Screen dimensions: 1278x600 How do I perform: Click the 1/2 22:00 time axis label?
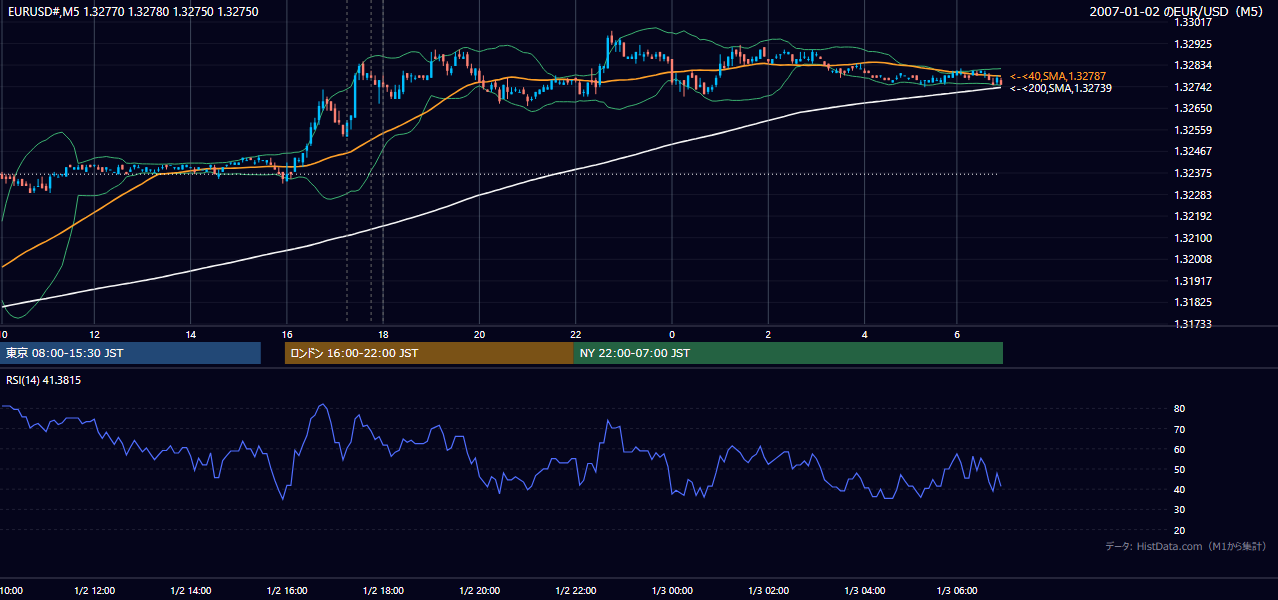575,591
